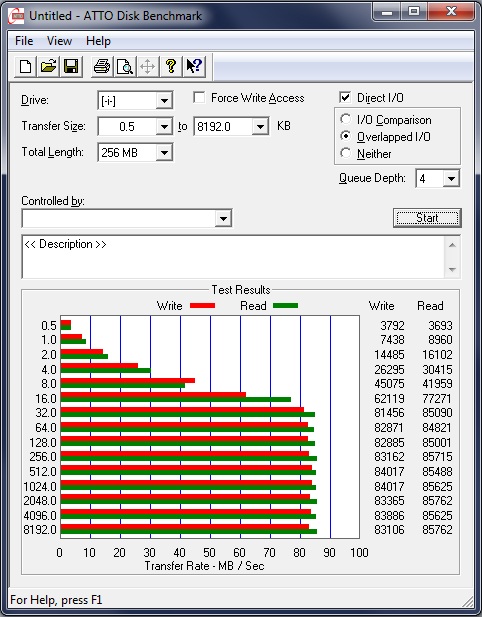Image resolution: width=482 pixels, height=617 pixels.
Task: Click the 2.0 row read value 16102
Action: 437,355
